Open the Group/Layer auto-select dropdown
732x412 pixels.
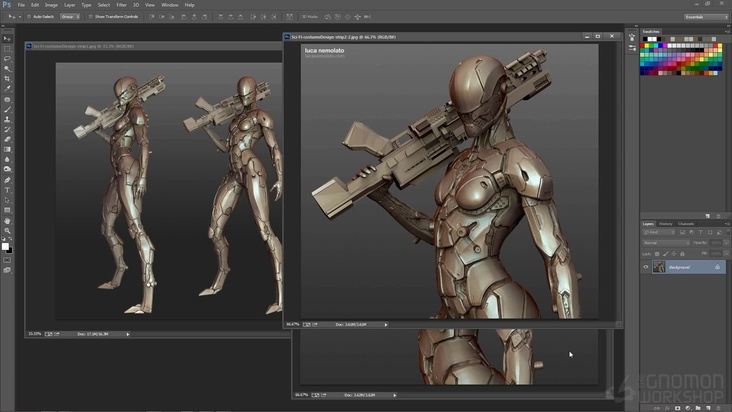pyautogui.click(x=70, y=17)
